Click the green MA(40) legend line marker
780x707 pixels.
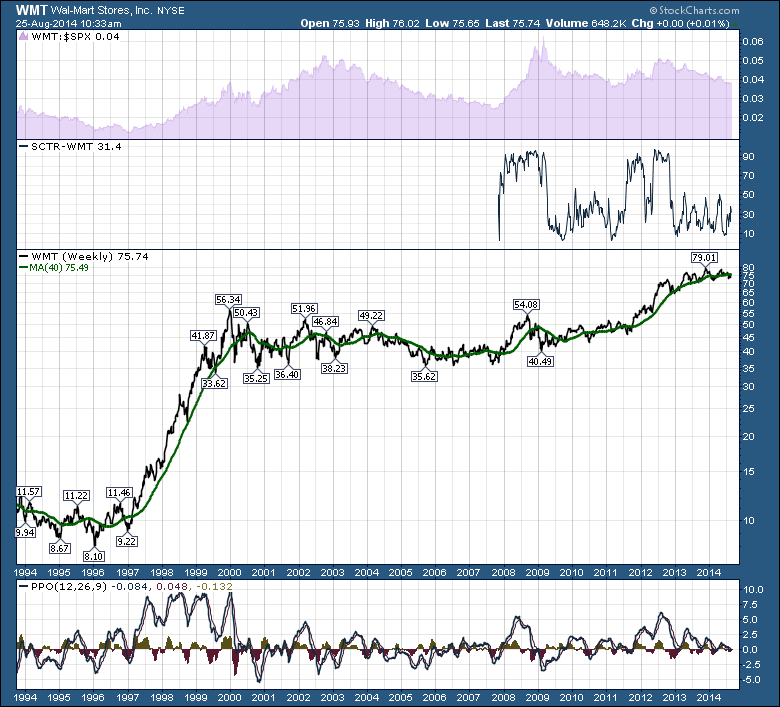24,266
